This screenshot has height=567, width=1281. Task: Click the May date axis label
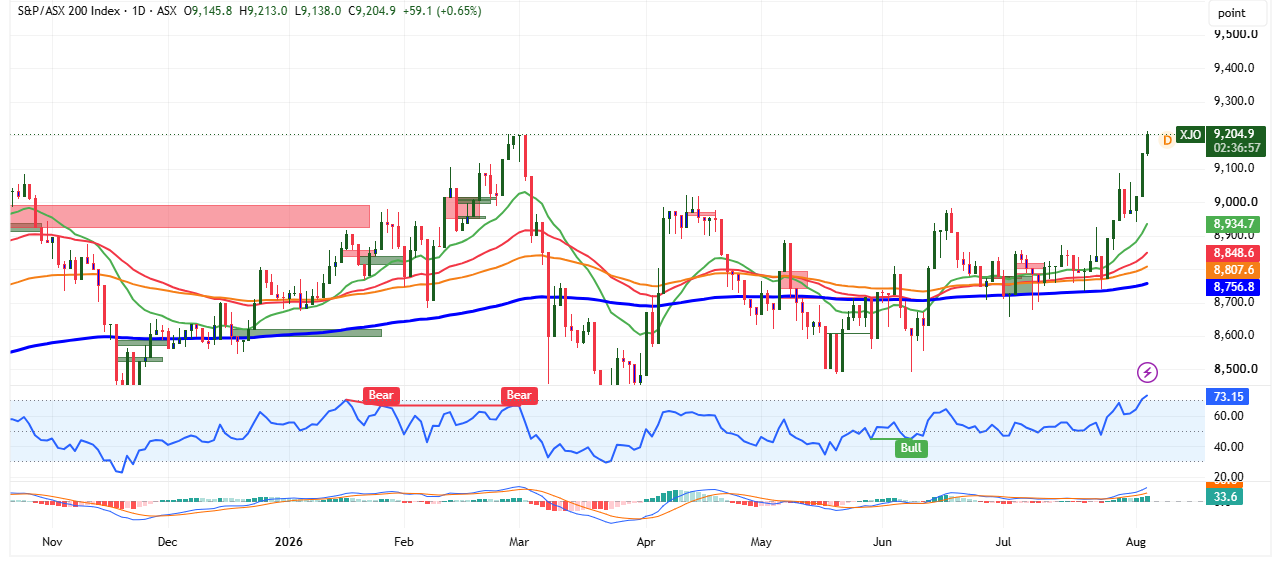tap(761, 541)
